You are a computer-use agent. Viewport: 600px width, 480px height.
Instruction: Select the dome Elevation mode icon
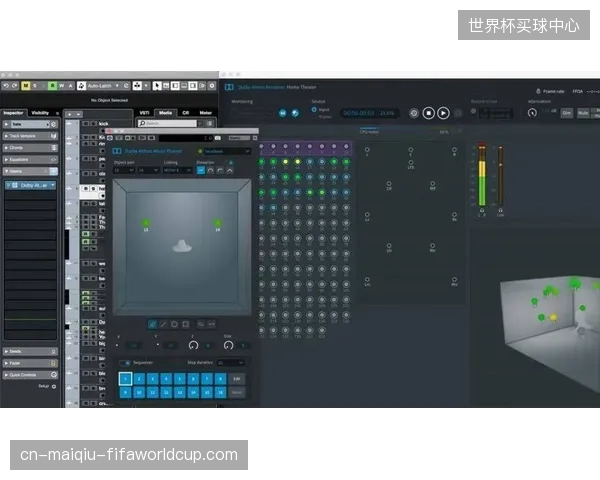(x=210, y=170)
